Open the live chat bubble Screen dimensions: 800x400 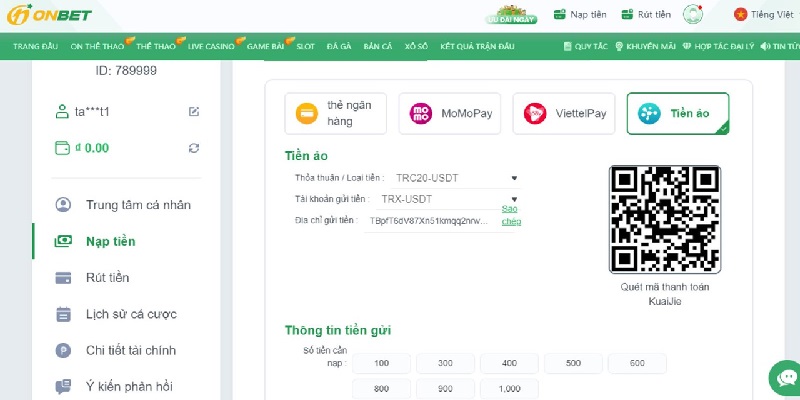(x=785, y=378)
